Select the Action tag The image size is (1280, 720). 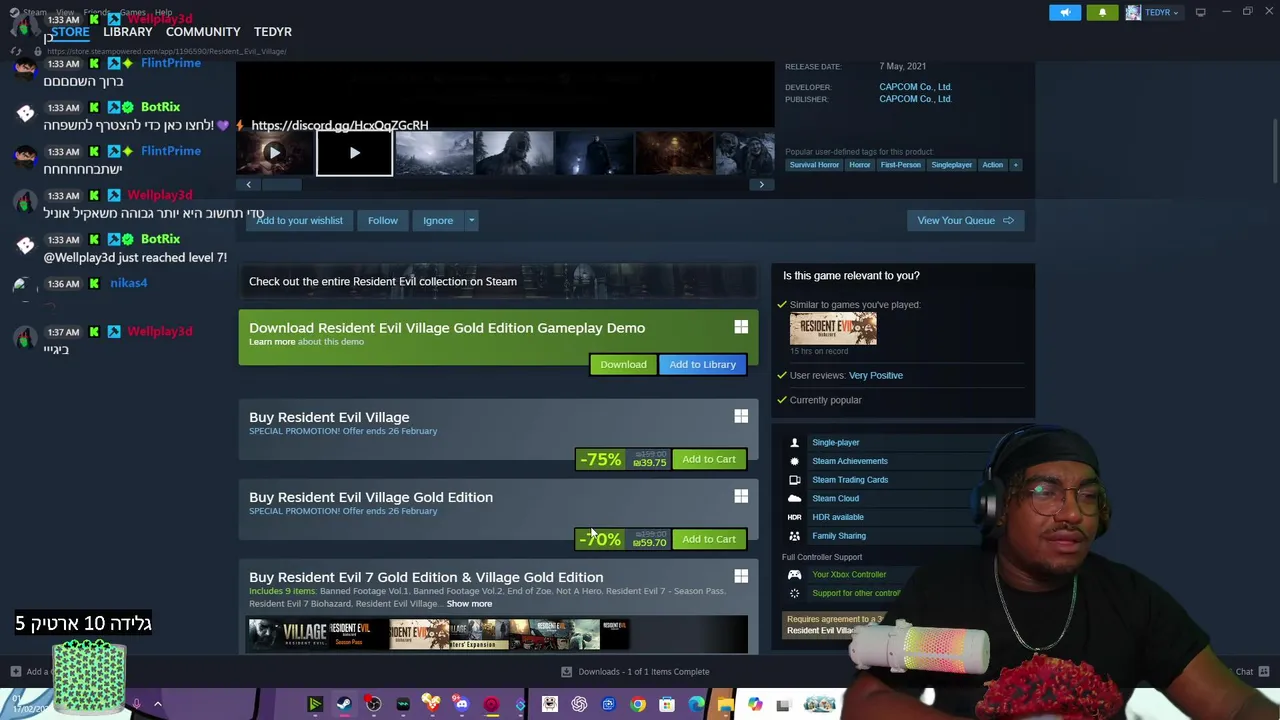(x=992, y=165)
